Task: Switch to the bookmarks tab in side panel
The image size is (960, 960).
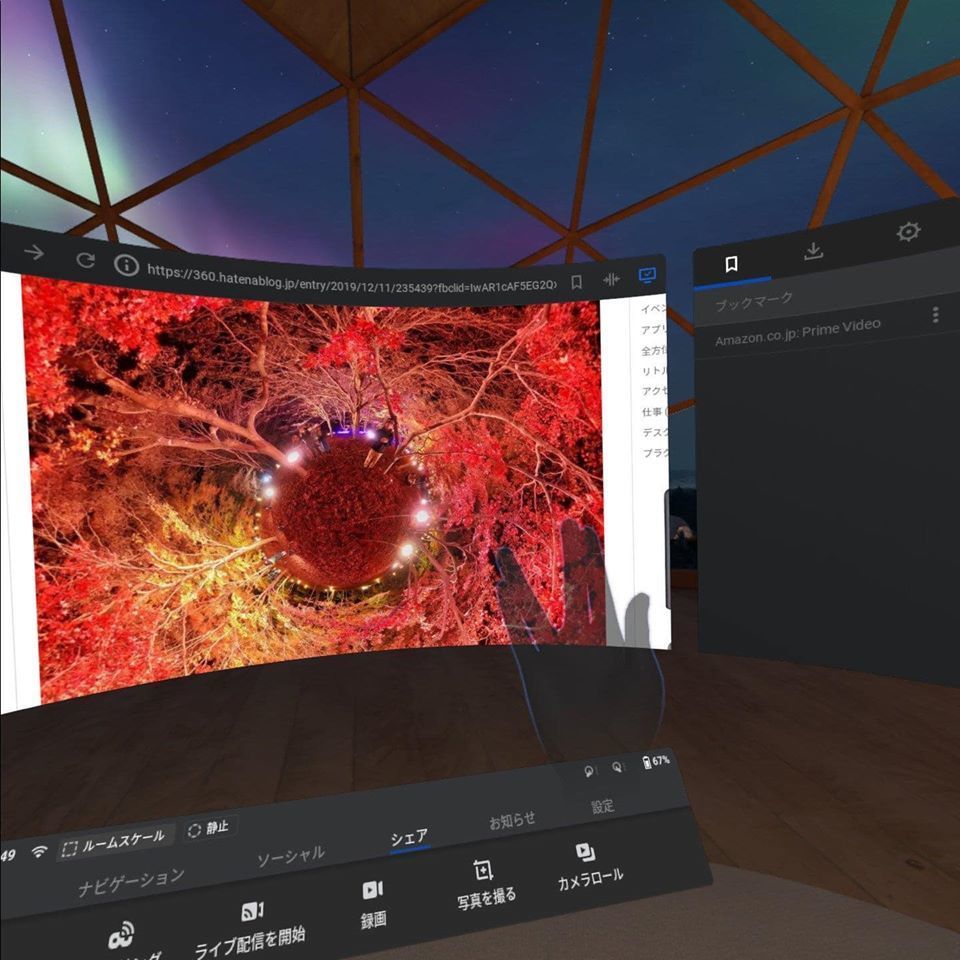Action: [x=731, y=264]
